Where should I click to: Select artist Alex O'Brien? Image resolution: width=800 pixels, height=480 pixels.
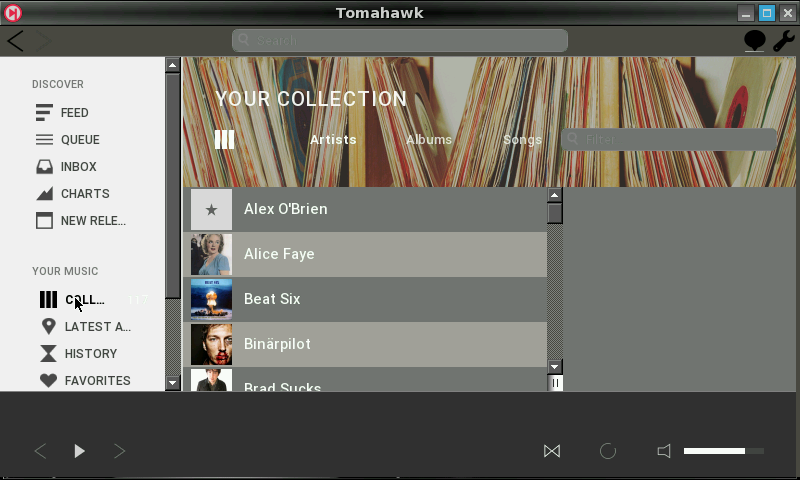[365, 209]
